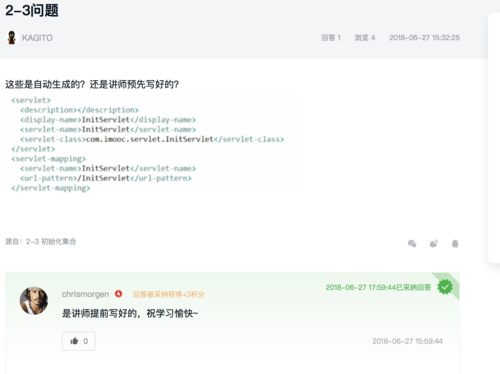Click the WeChat share icon
500x374 pixels.
[412, 244]
